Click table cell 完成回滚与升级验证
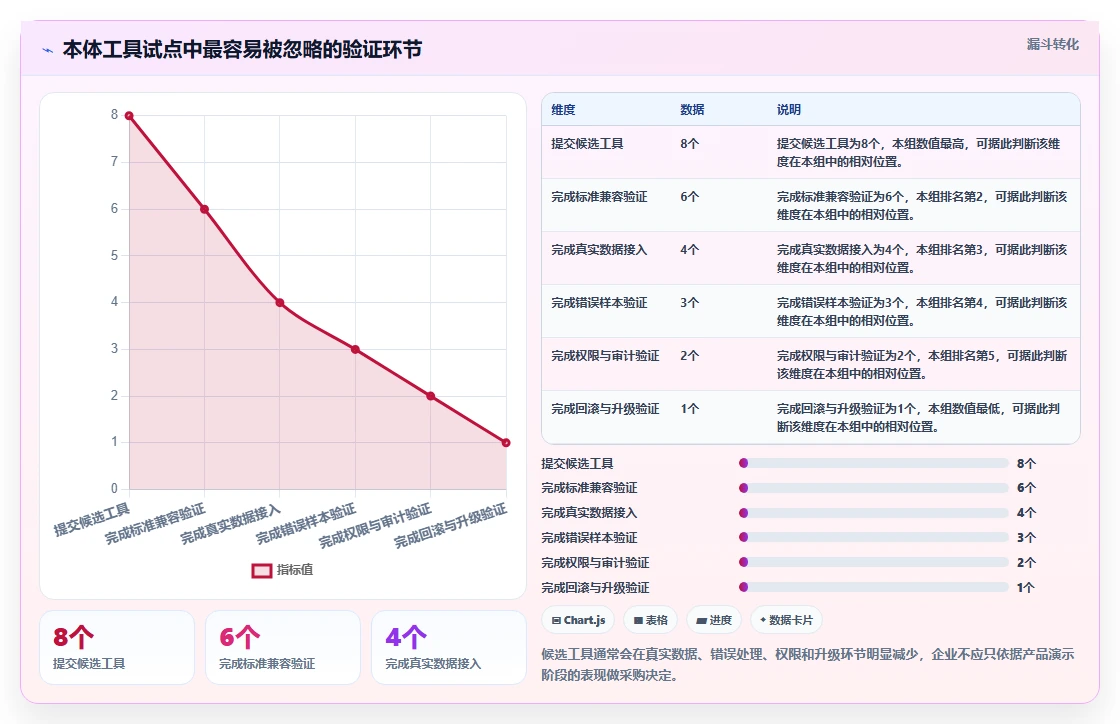The image size is (1120, 724). [605, 408]
